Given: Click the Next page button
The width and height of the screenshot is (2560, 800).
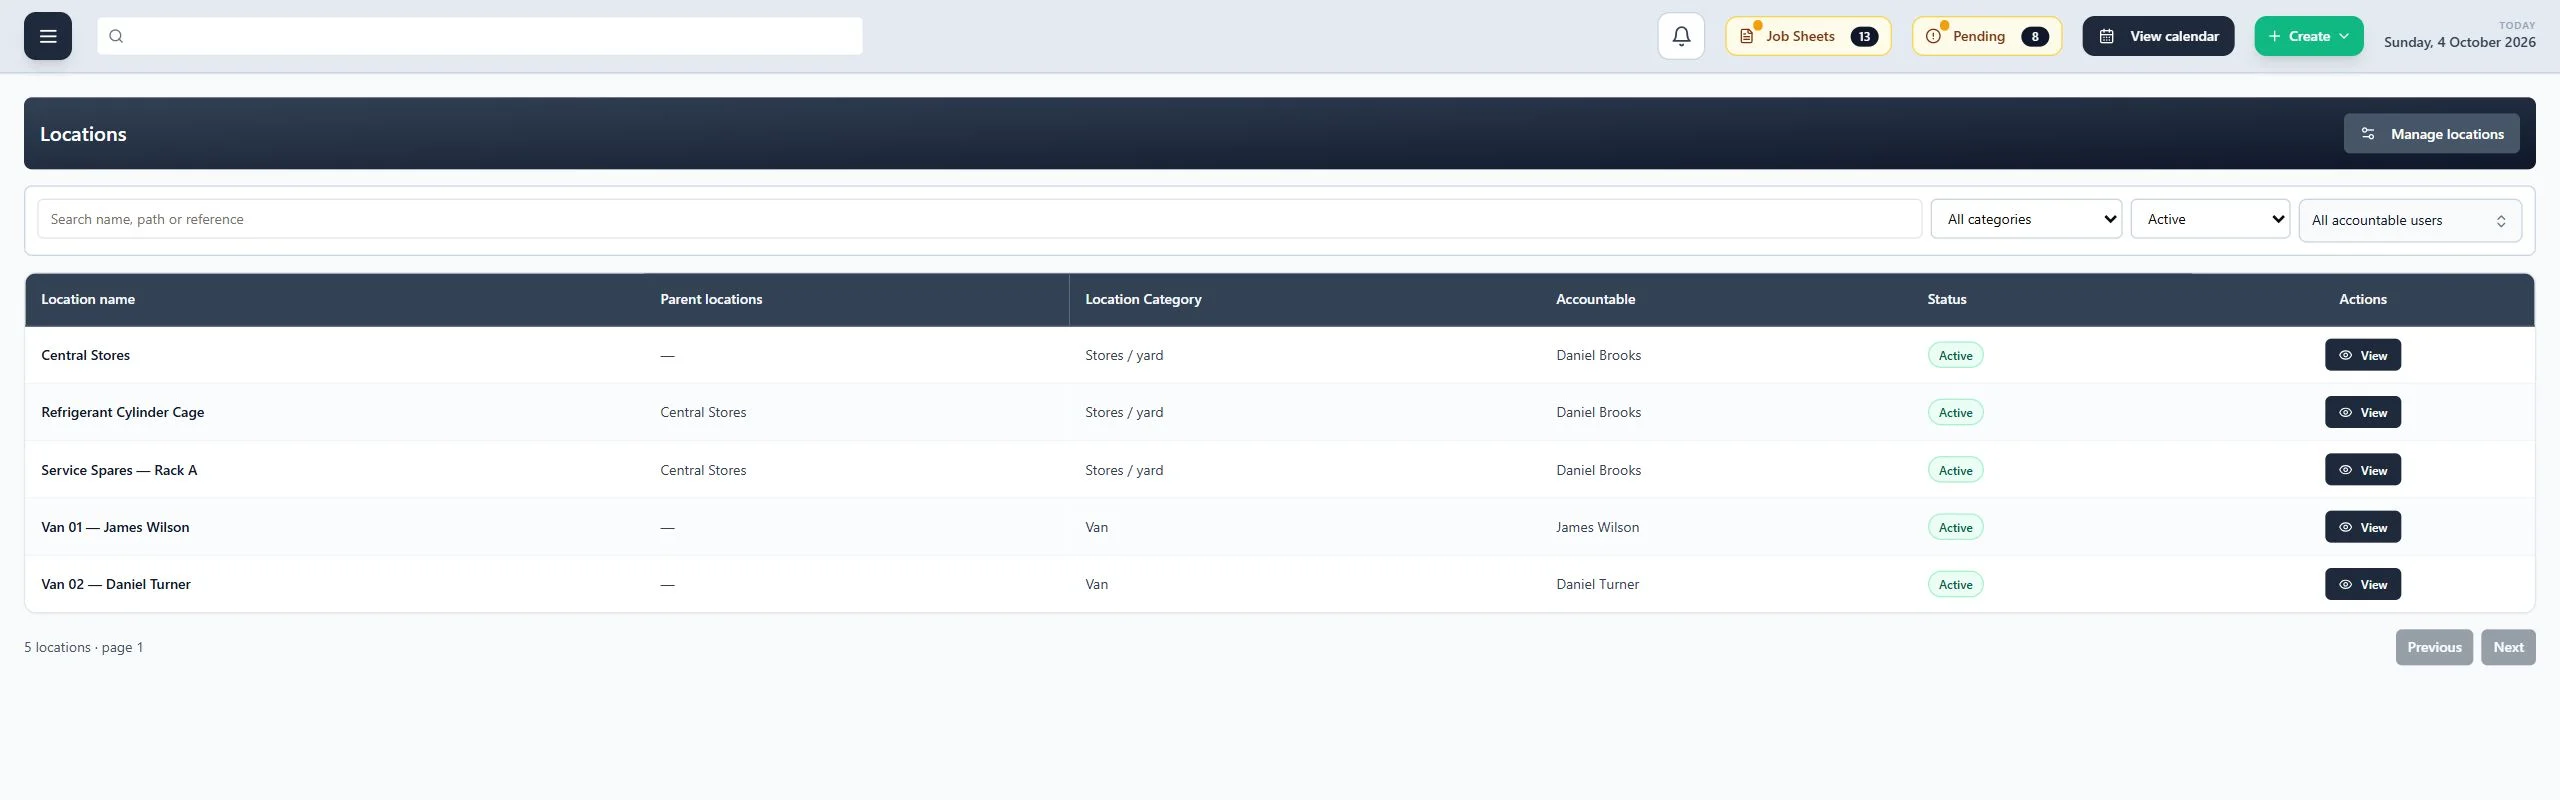Looking at the screenshot, I should coord(2508,647).
